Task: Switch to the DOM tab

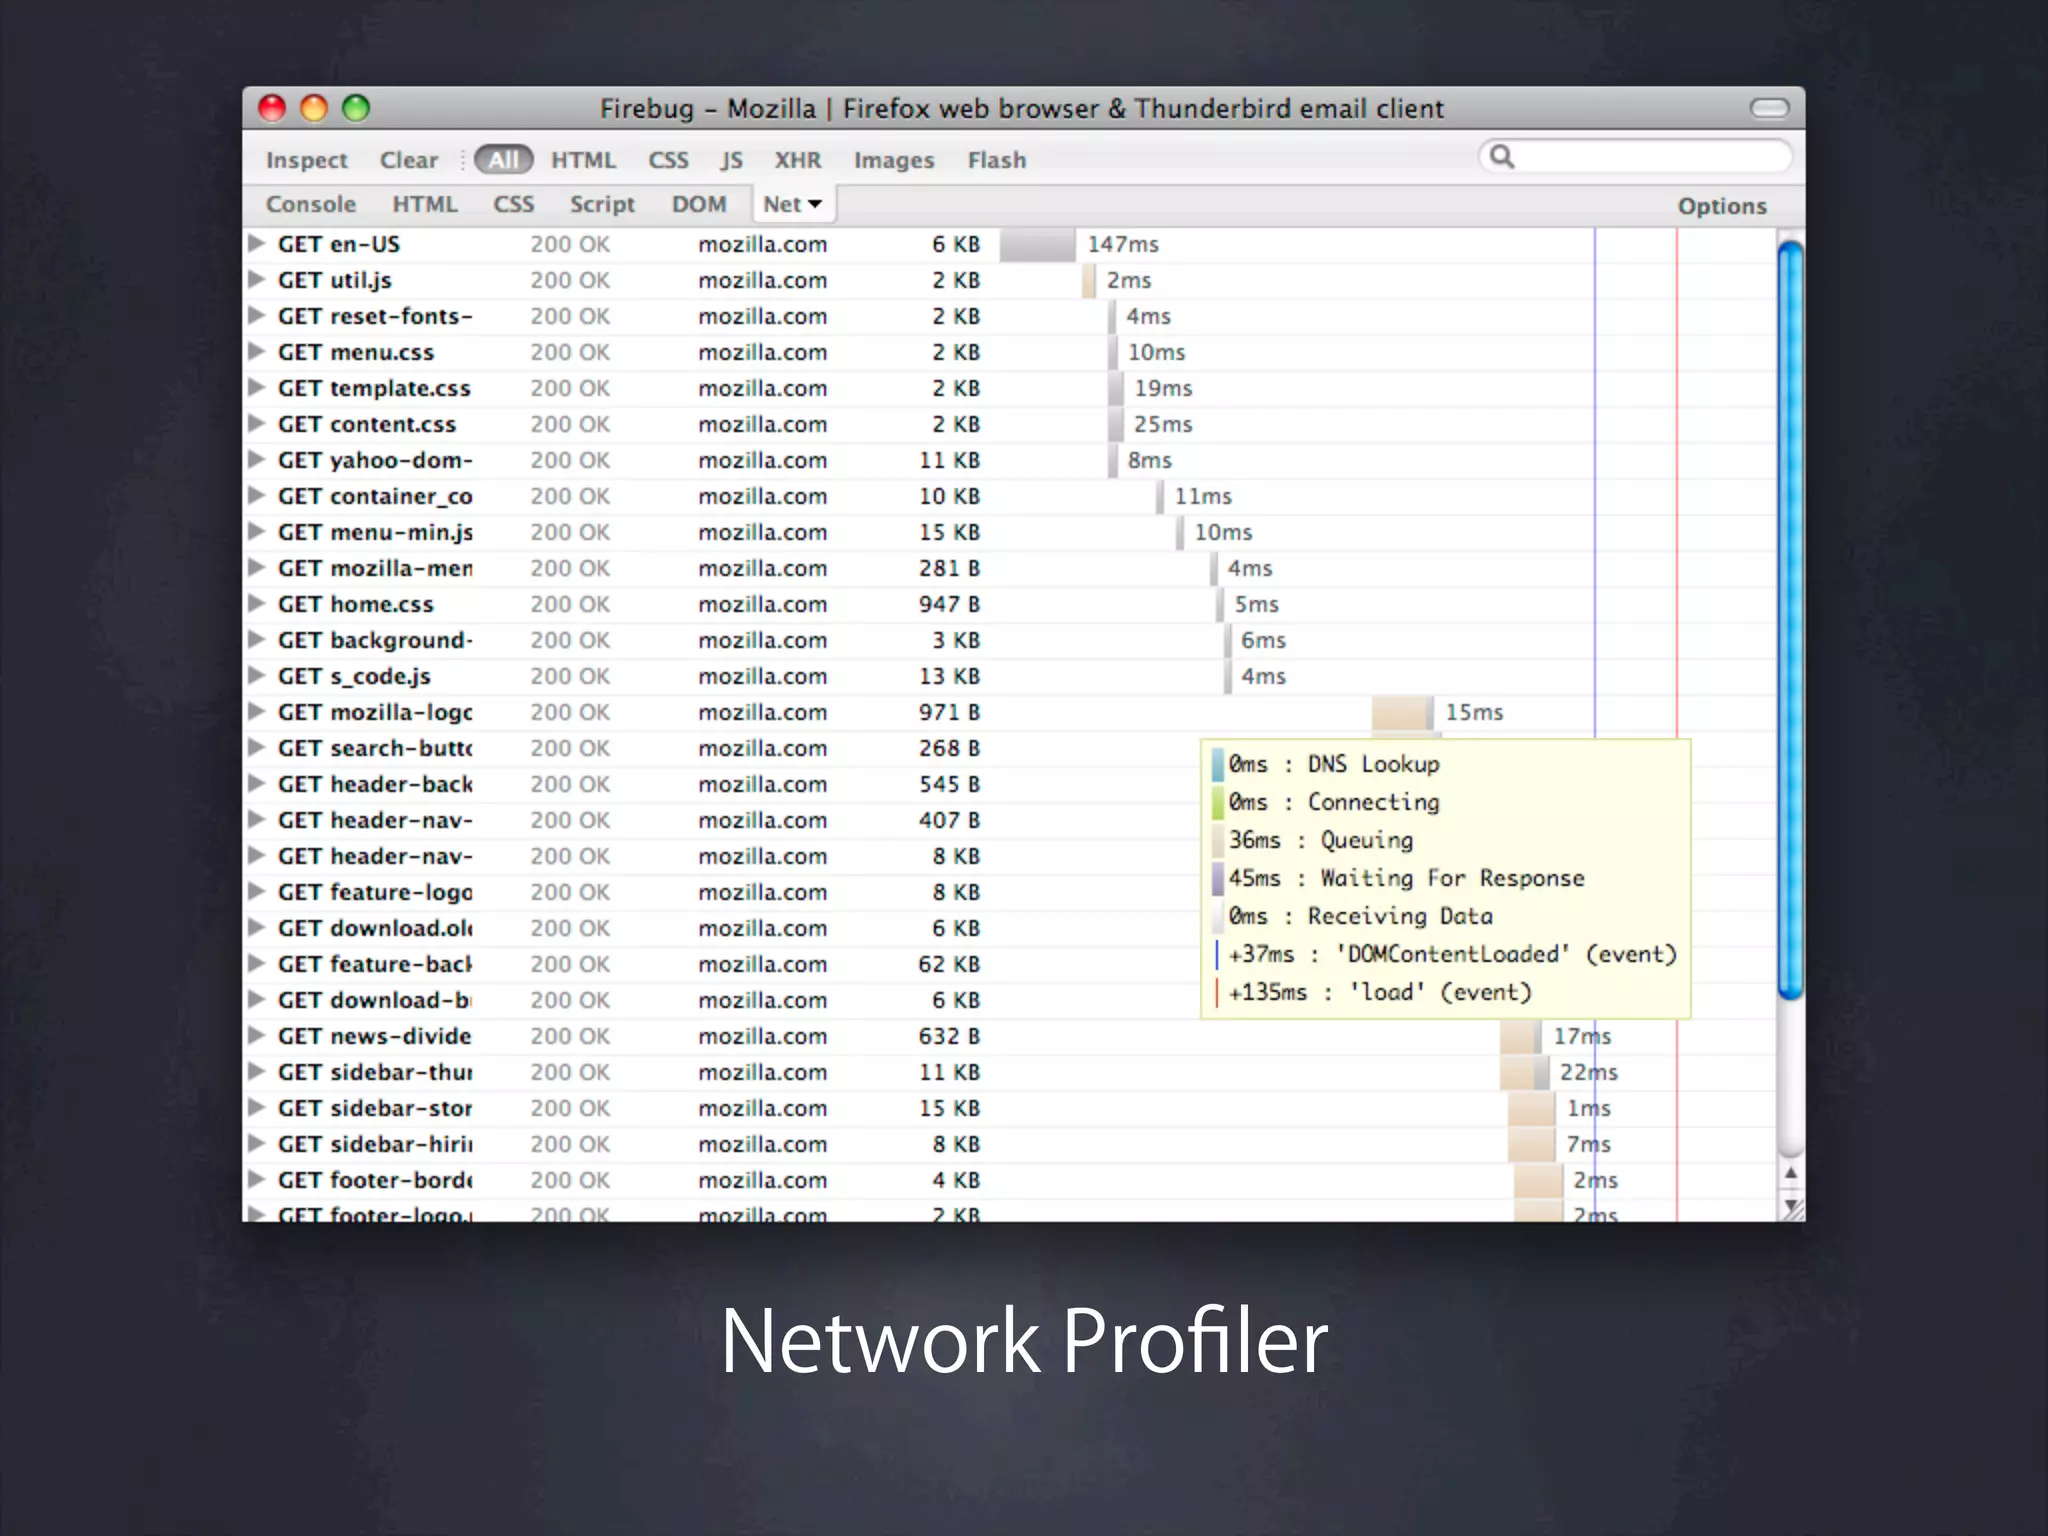Action: (x=699, y=204)
